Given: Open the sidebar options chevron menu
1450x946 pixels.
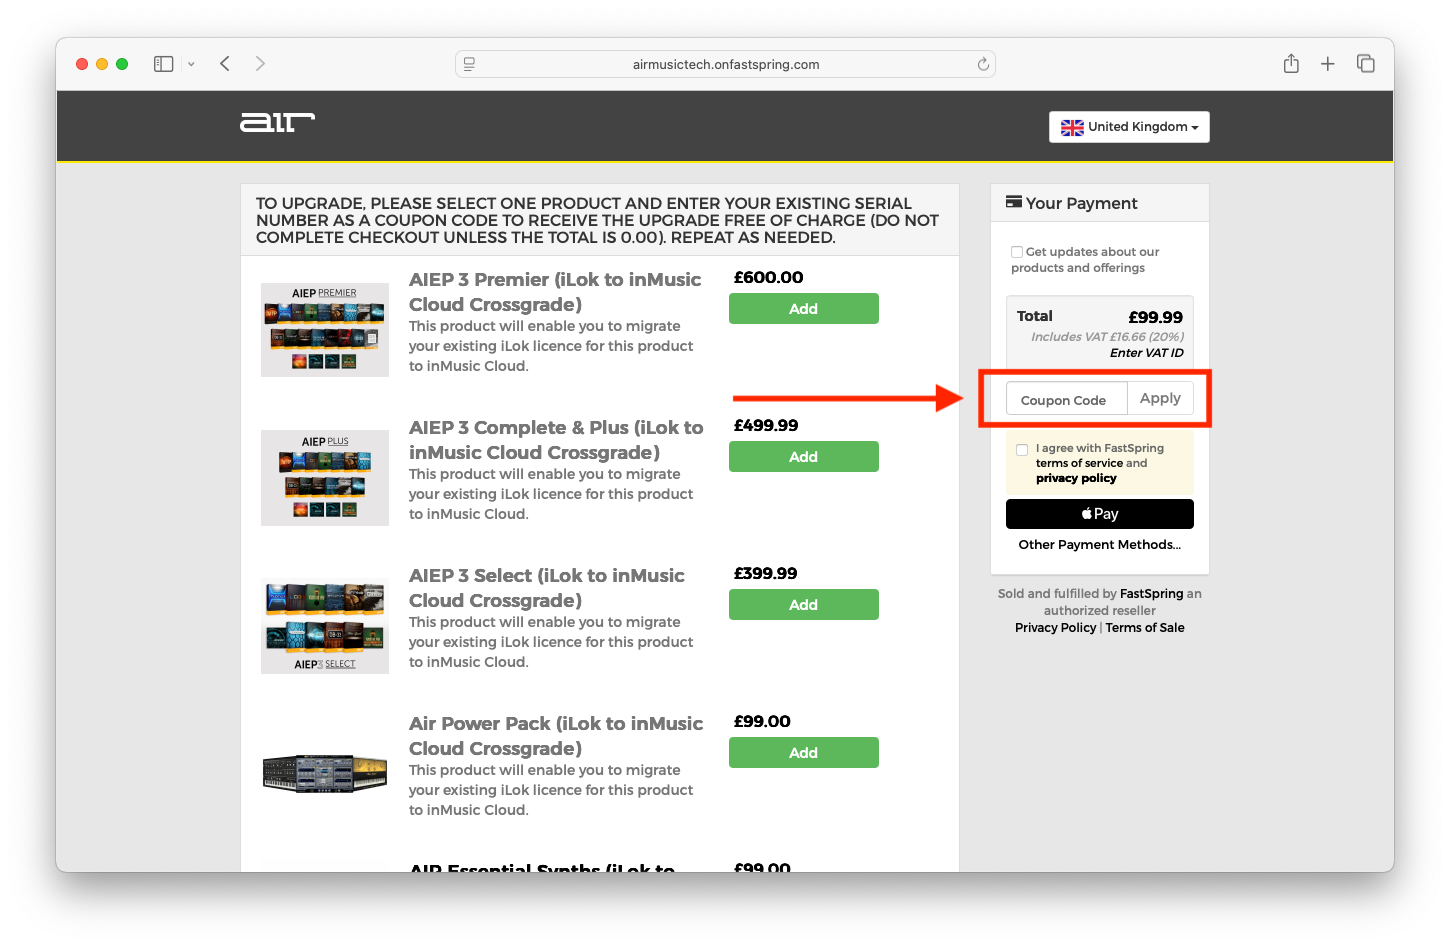Looking at the screenshot, I should click(x=191, y=64).
